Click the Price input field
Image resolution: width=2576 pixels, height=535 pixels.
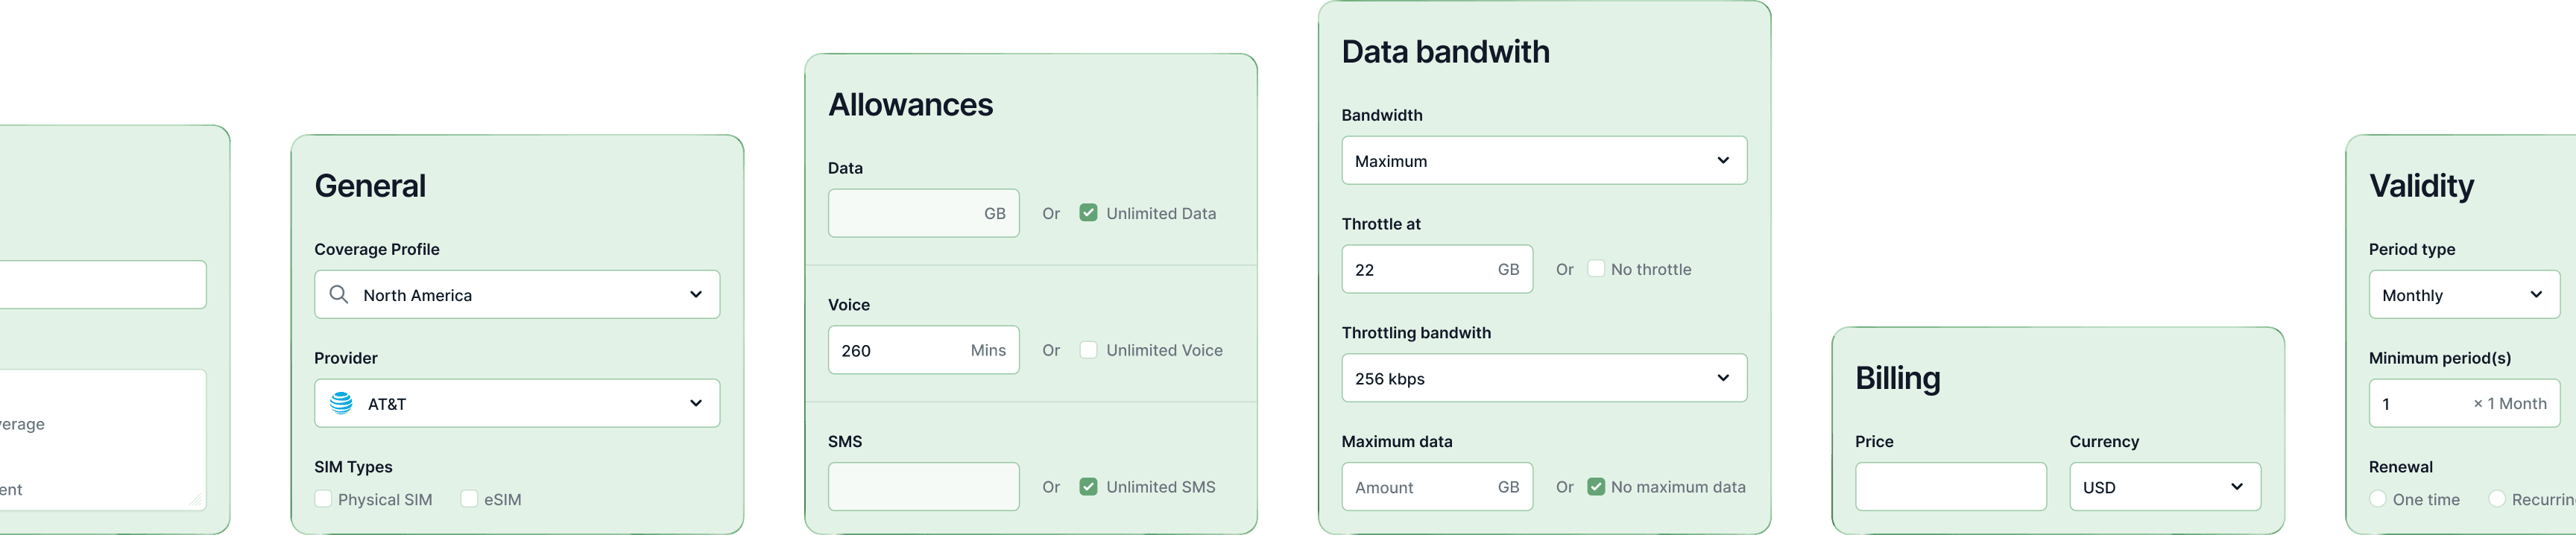pos(1950,487)
